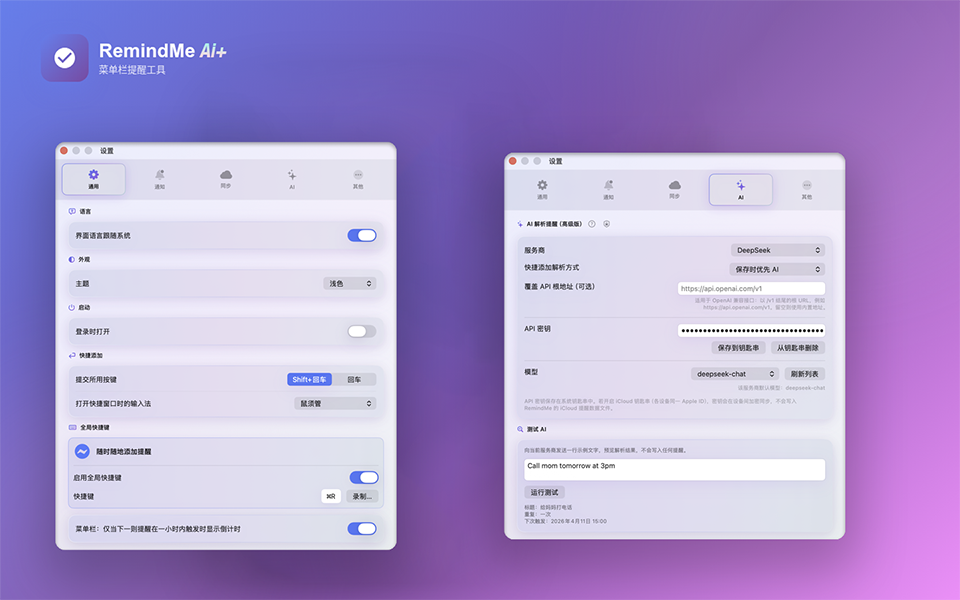This screenshot has width=960, height=600.
Task: Disable the 启用全局快捷键 switch
Action: [x=363, y=478]
